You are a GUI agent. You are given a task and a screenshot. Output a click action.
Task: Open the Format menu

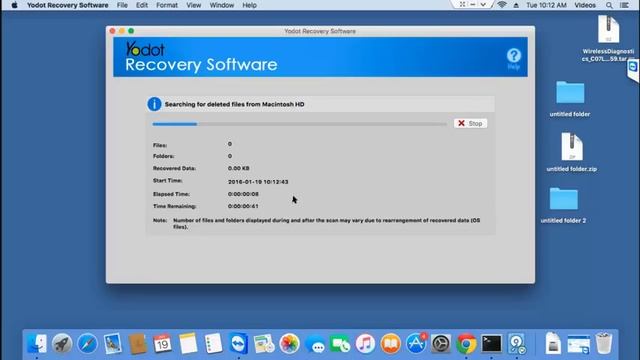(x=167, y=5)
